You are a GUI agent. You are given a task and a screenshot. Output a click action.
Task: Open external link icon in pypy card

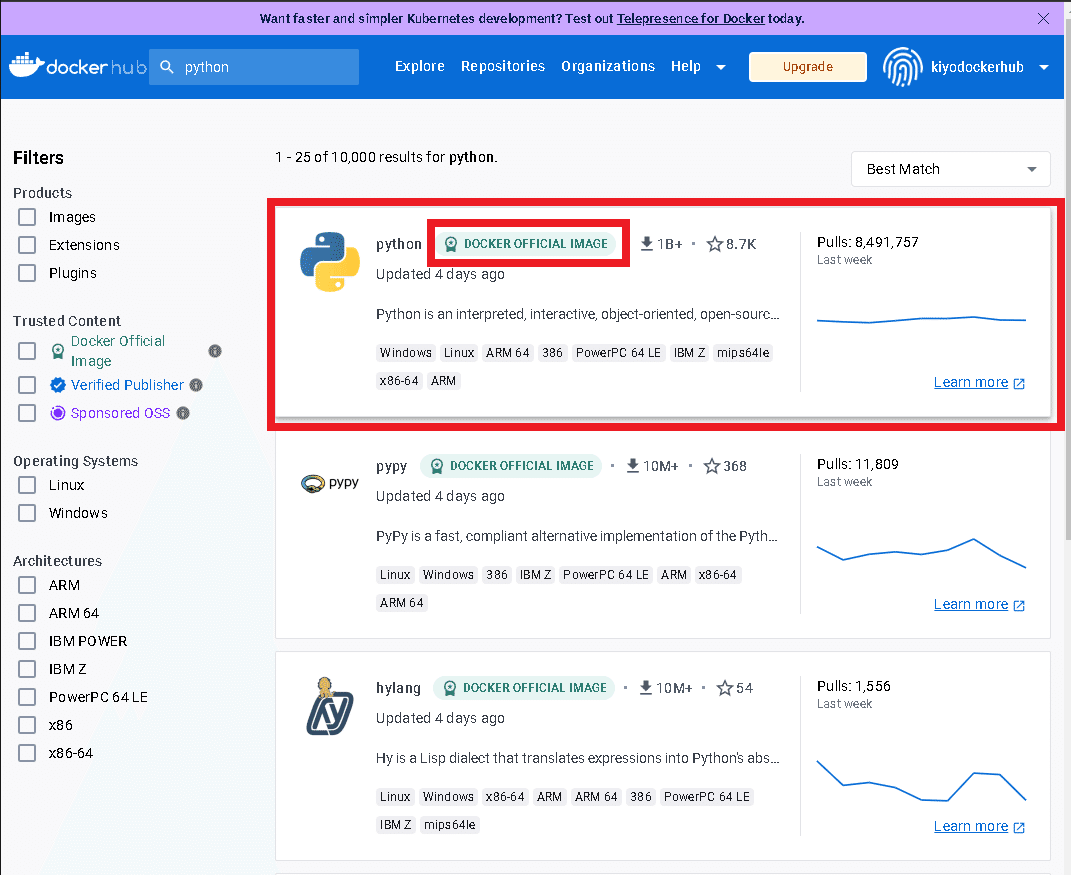click(1019, 605)
